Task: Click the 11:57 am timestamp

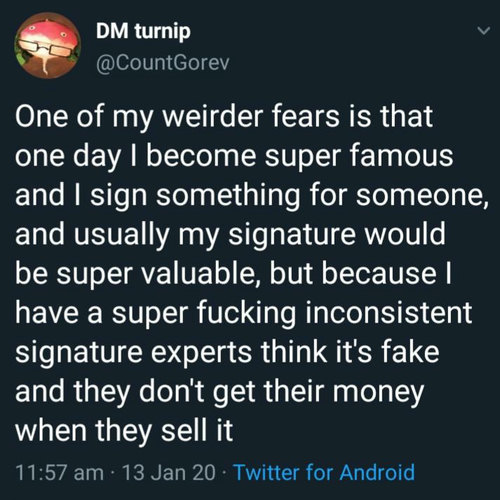Action: tap(60, 473)
